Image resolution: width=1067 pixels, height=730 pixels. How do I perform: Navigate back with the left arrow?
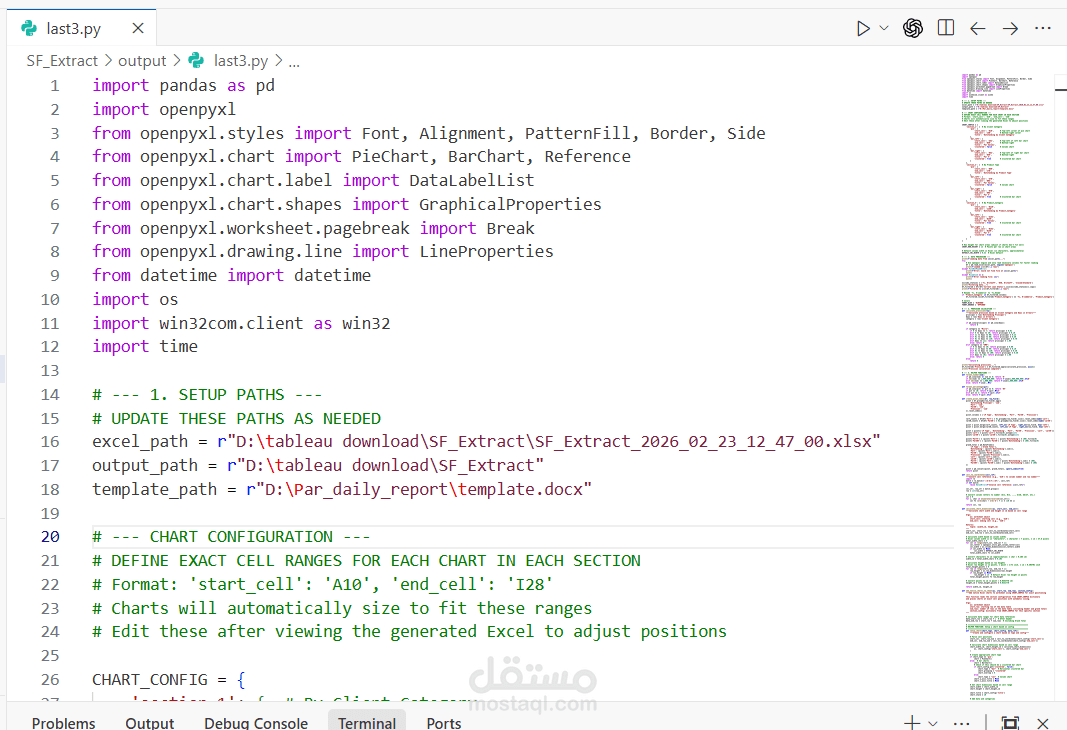[978, 29]
